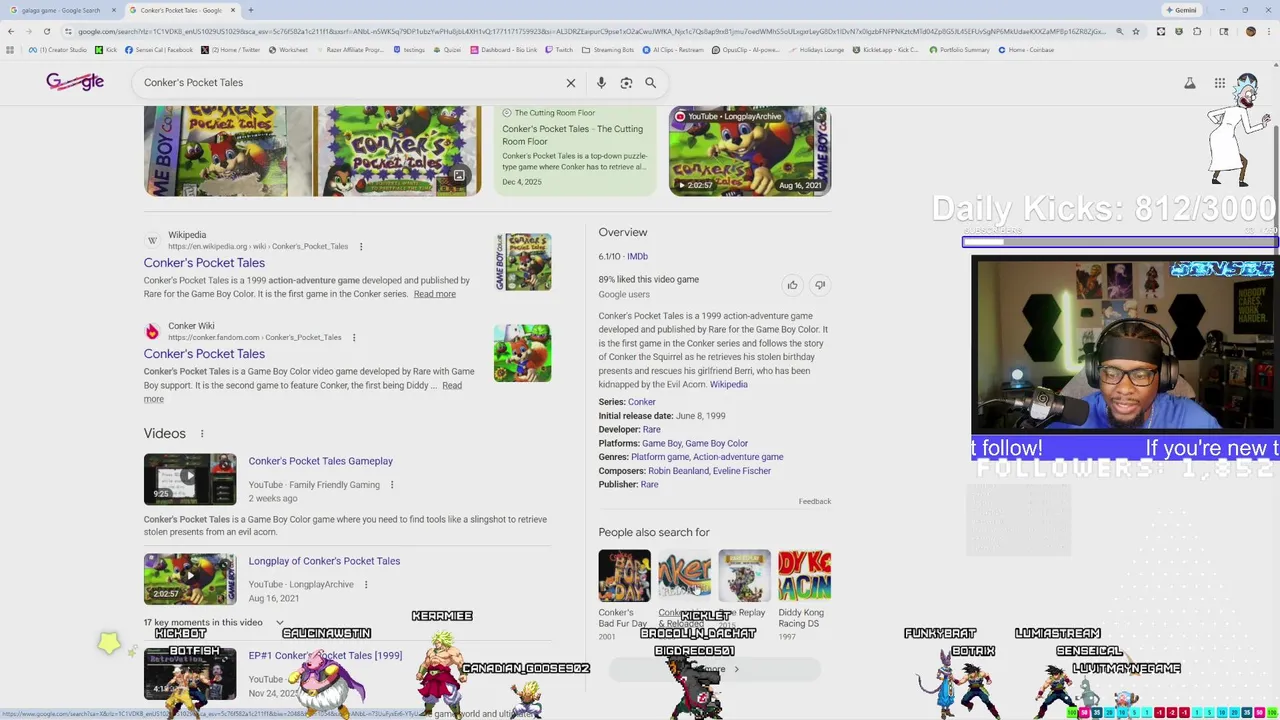Open the Game Boy Color platform link

717,444
